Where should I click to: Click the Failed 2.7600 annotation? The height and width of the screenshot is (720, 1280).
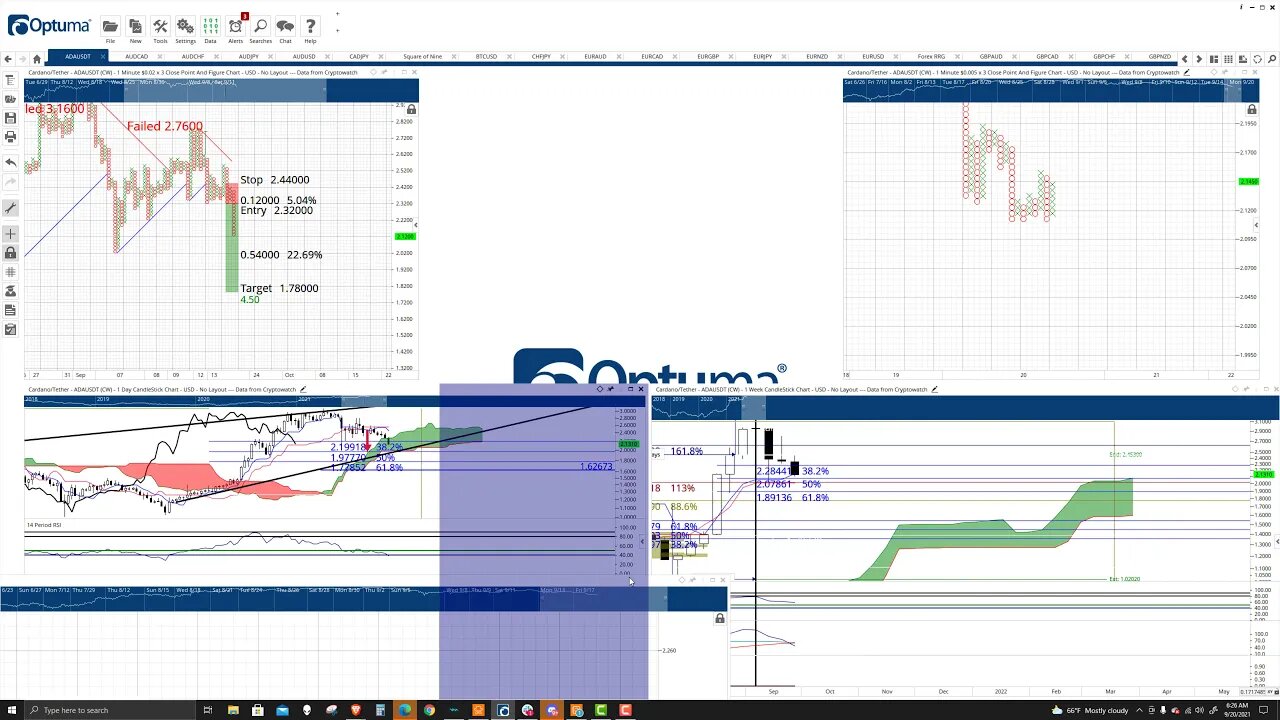(165, 126)
